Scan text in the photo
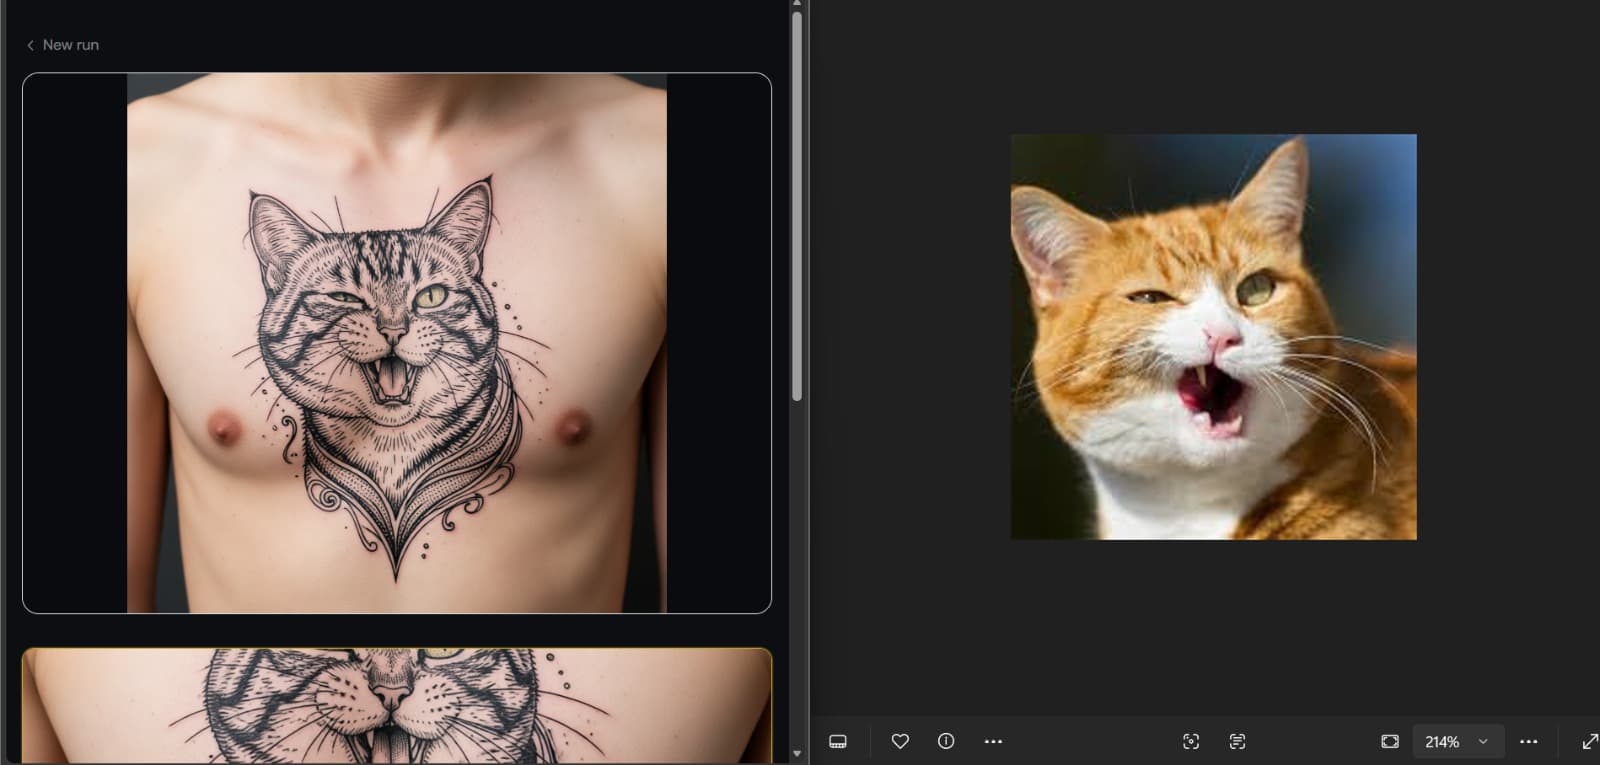This screenshot has height=765, width=1600. coord(1237,741)
